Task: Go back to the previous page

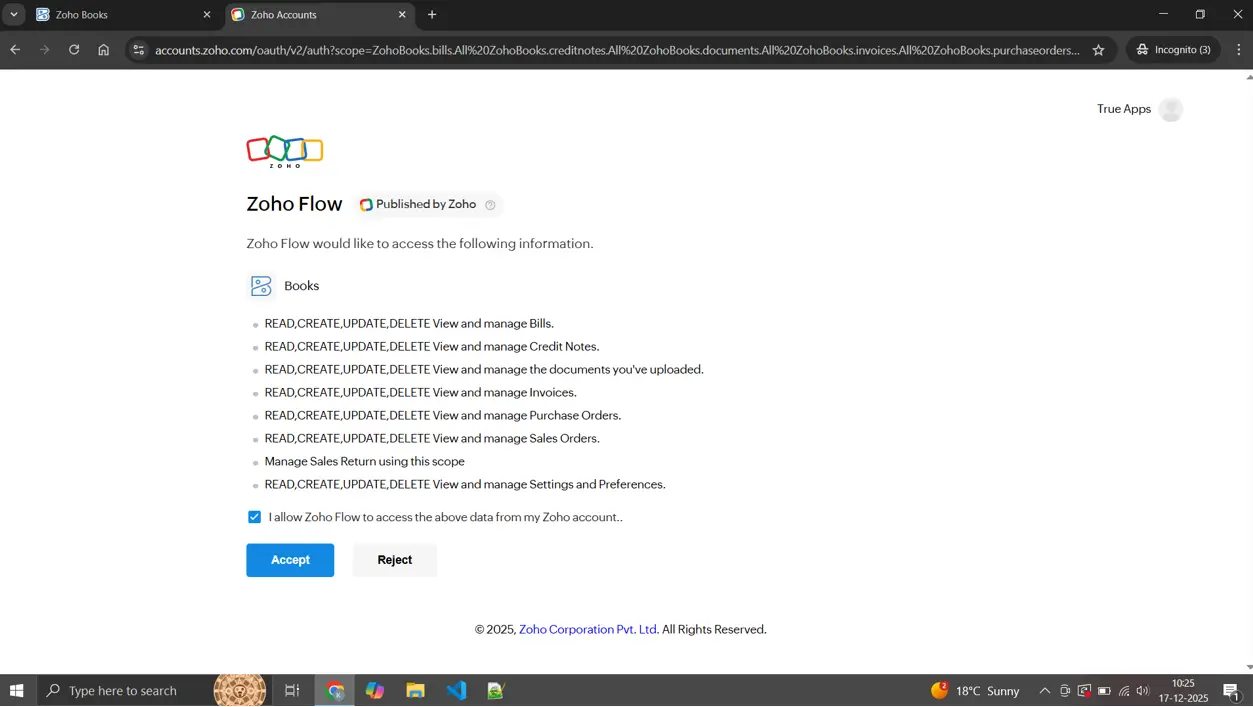Action: point(15,50)
